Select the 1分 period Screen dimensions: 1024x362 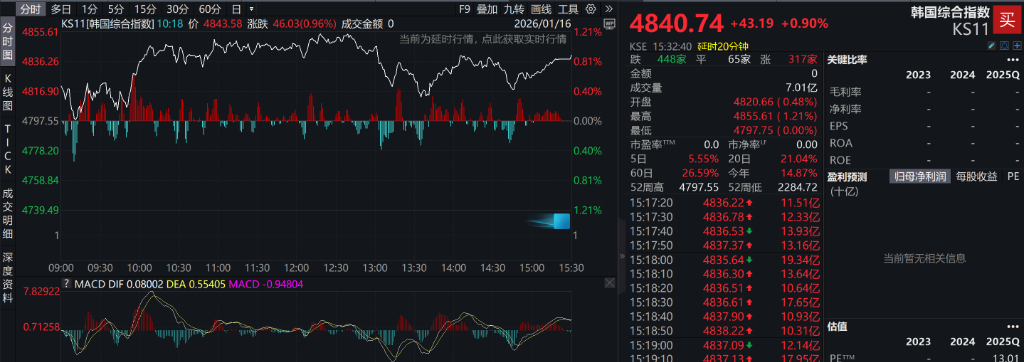coord(89,9)
